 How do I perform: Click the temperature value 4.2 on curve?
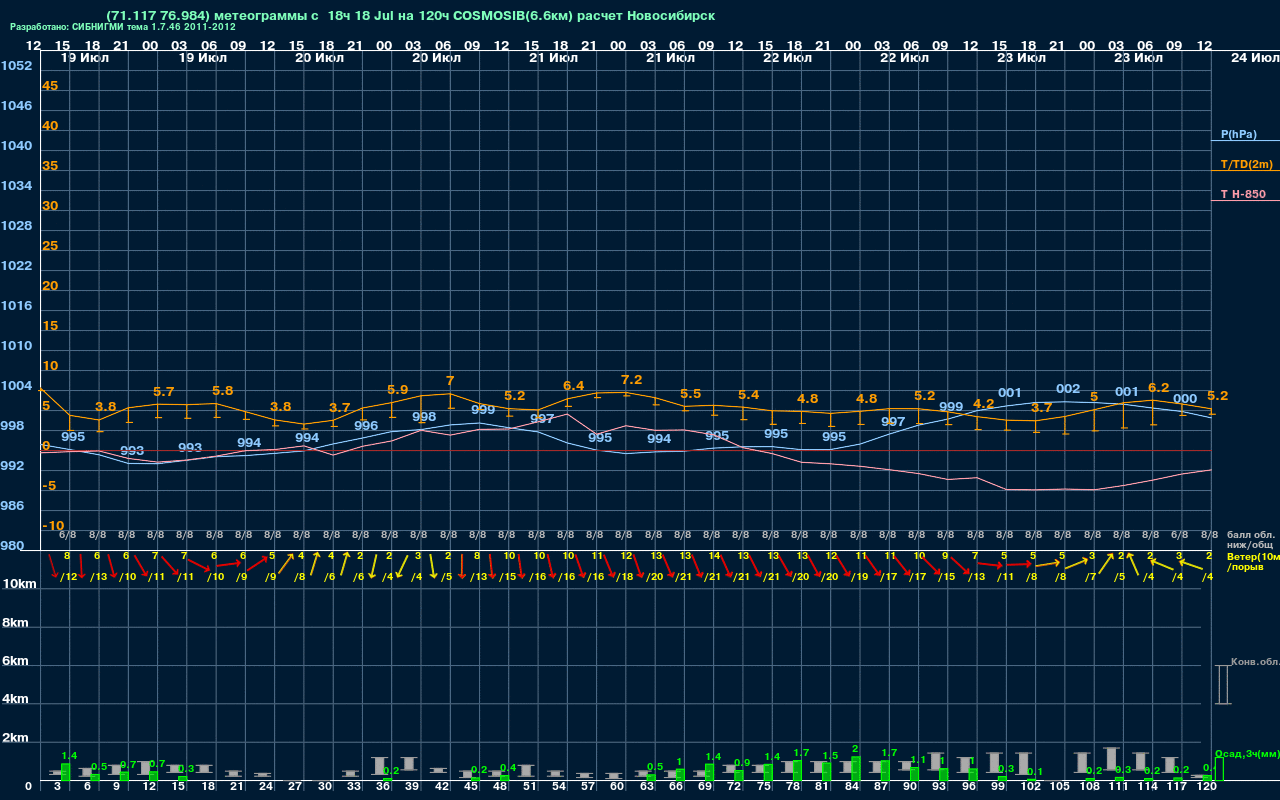coord(983,404)
